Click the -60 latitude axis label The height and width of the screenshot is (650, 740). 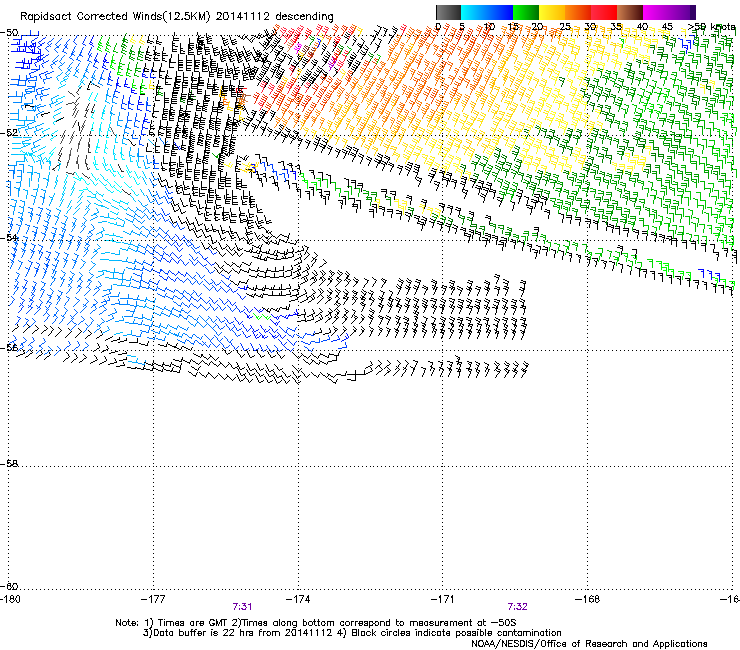(x=9, y=586)
